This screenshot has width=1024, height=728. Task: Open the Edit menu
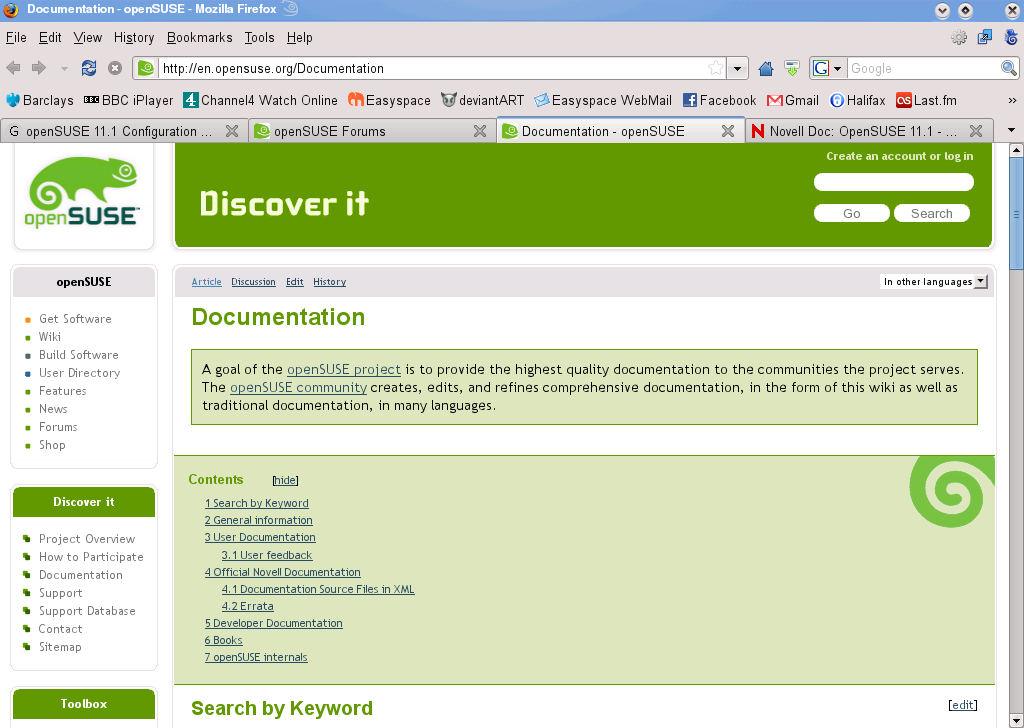click(x=50, y=38)
